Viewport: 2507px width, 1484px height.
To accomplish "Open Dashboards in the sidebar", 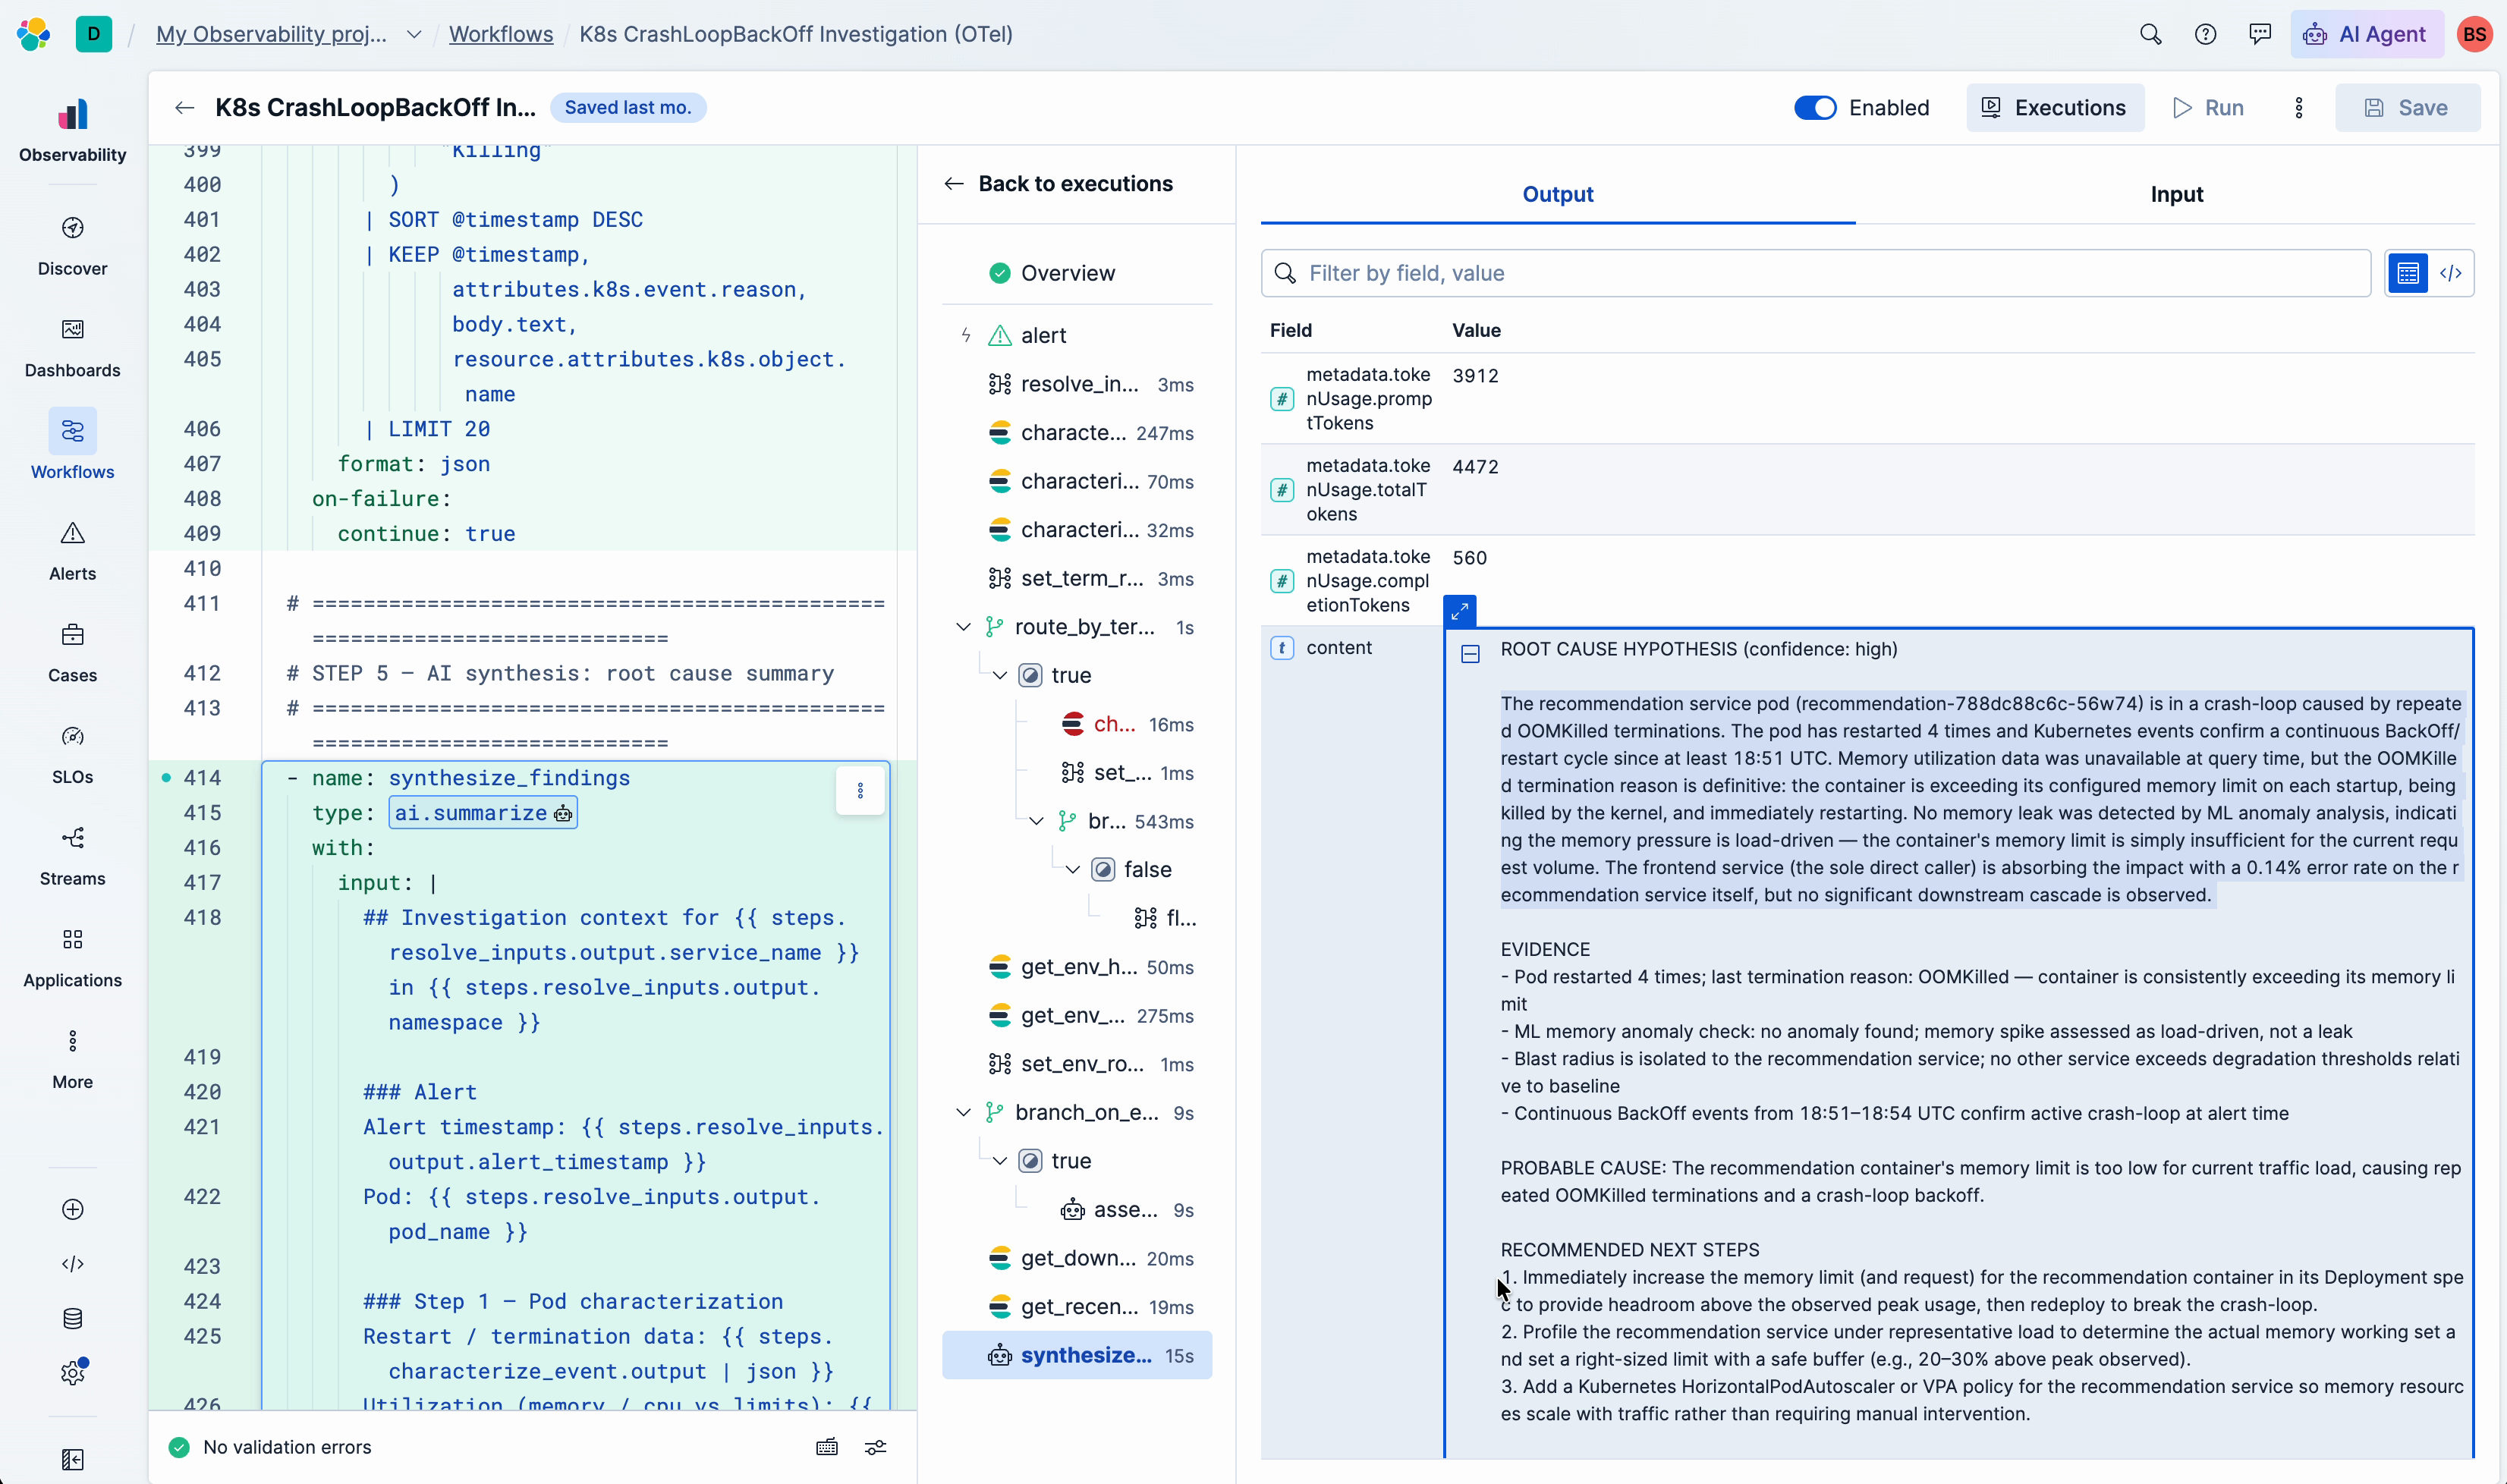I will click(72, 348).
